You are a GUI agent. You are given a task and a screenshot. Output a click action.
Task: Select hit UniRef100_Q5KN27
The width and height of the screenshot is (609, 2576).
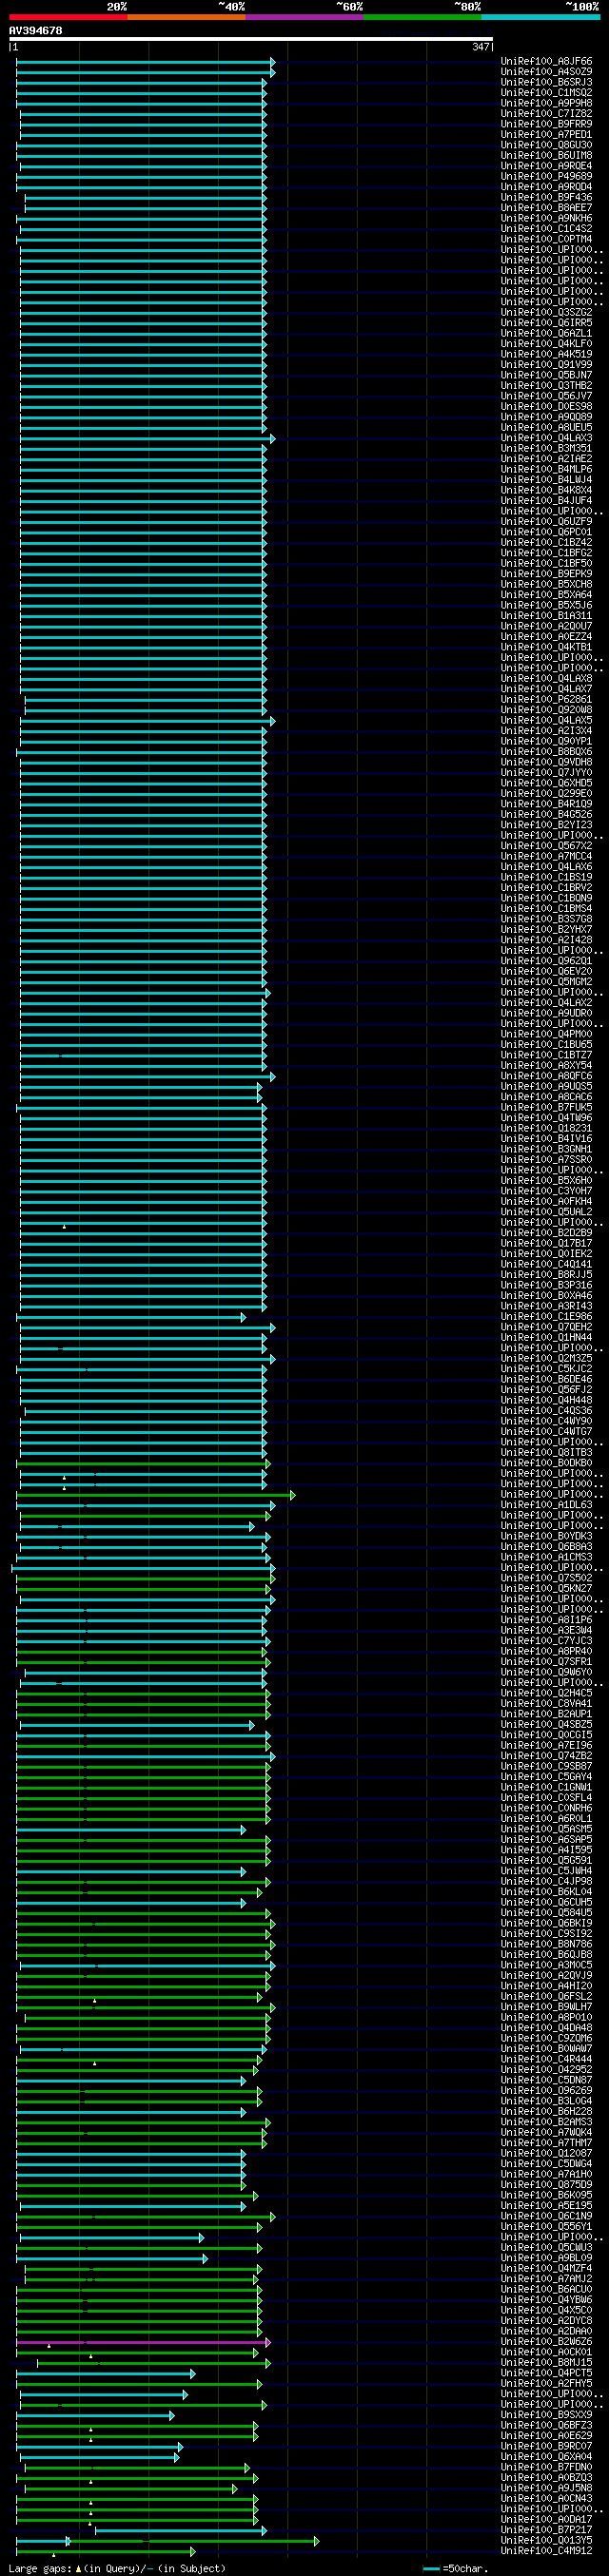546,1589
